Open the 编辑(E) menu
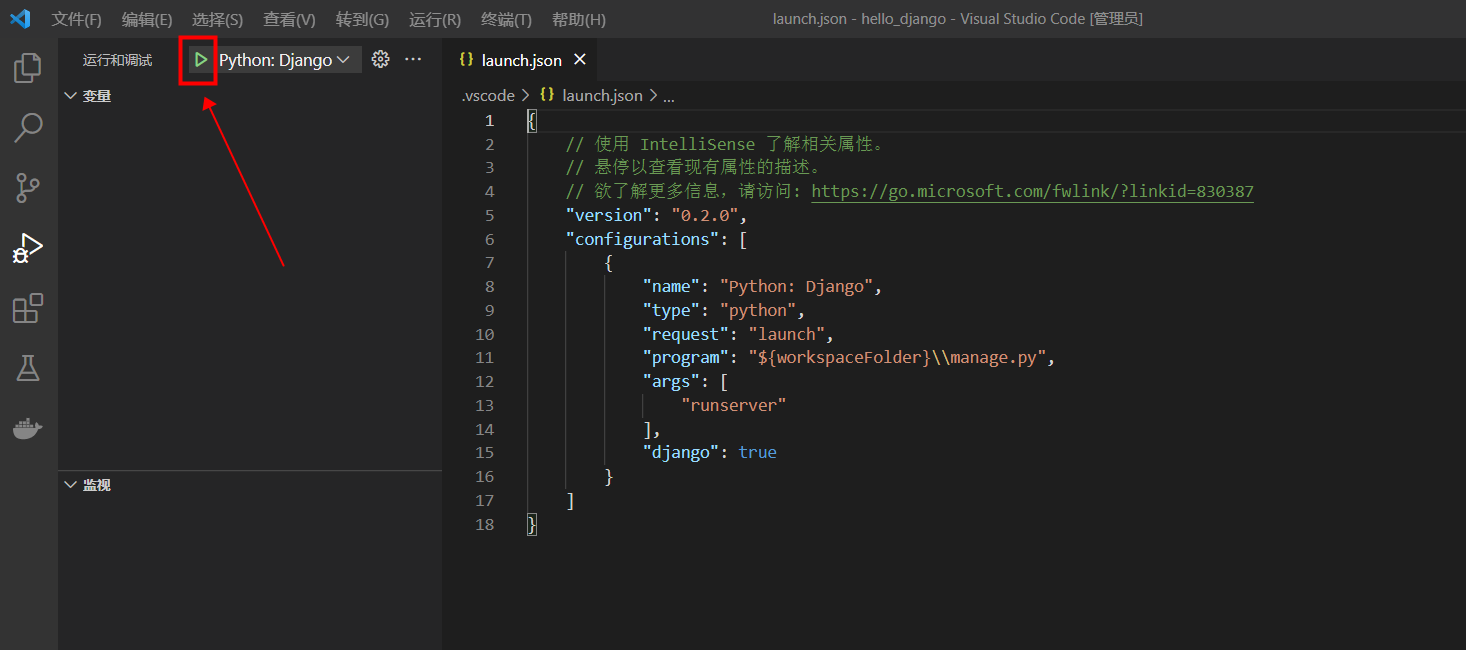This screenshot has height=650, width=1466. 147,19
